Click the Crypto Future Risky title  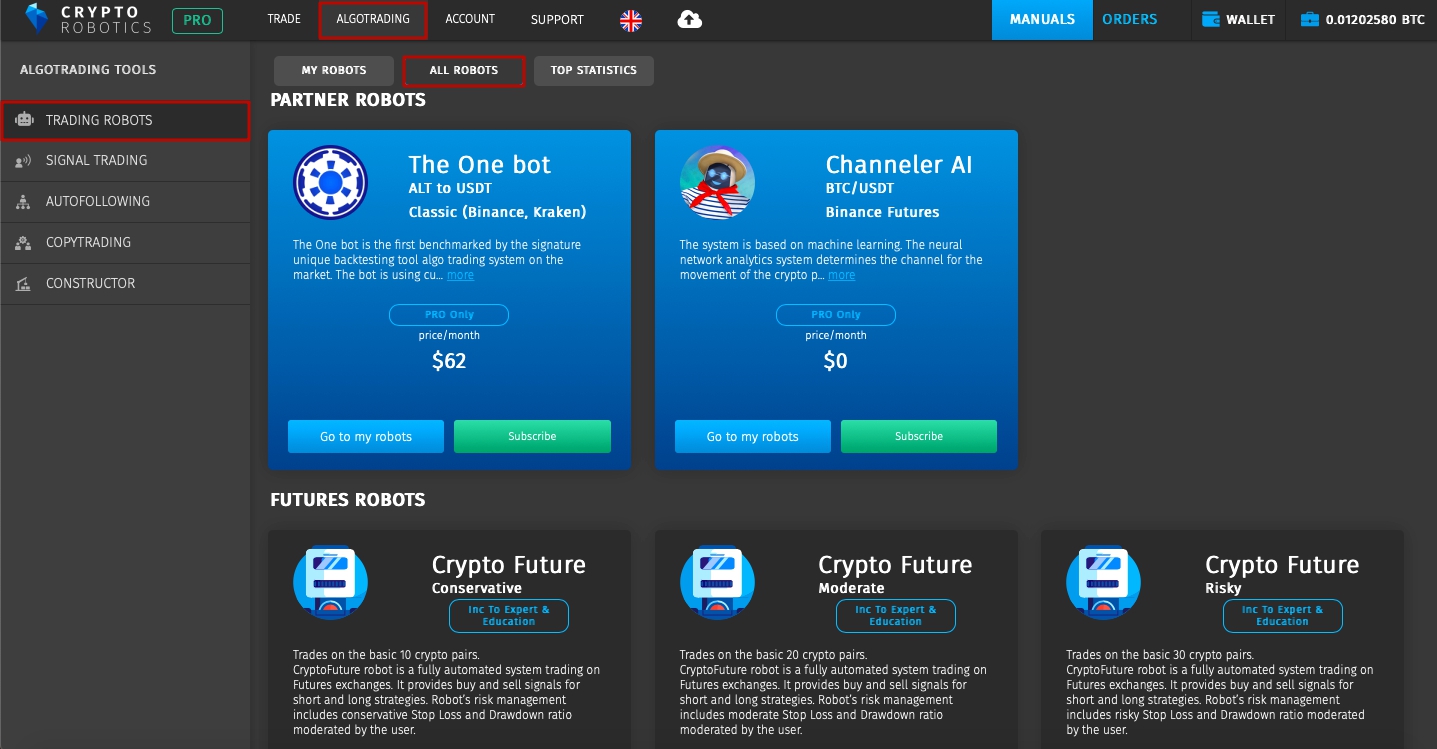click(1282, 565)
